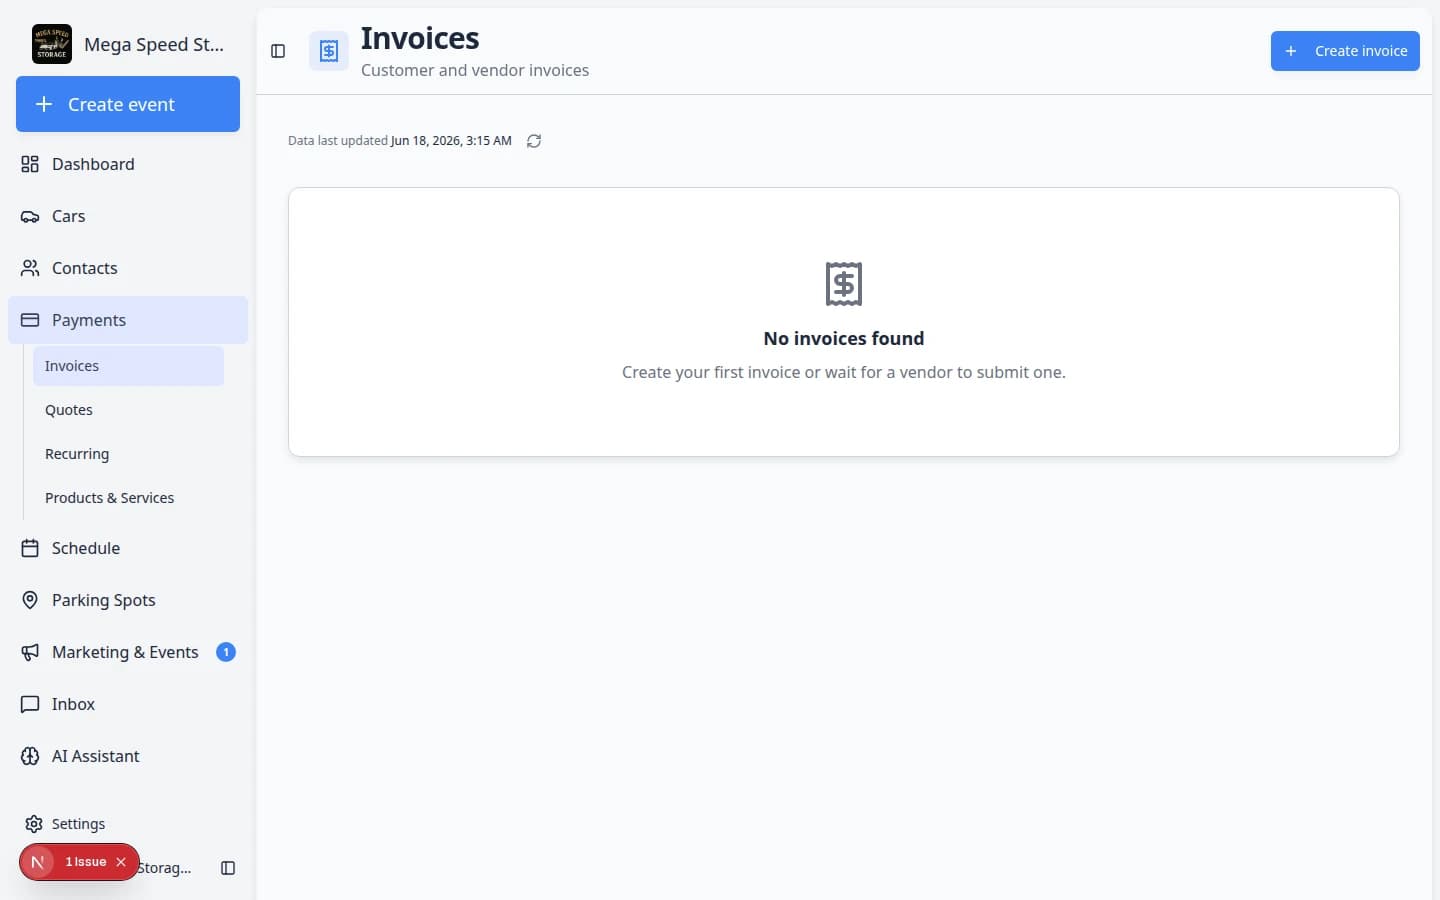The width and height of the screenshot is (1440, 900).
Task: Open the Contacts page
Action: coord(128,268)
